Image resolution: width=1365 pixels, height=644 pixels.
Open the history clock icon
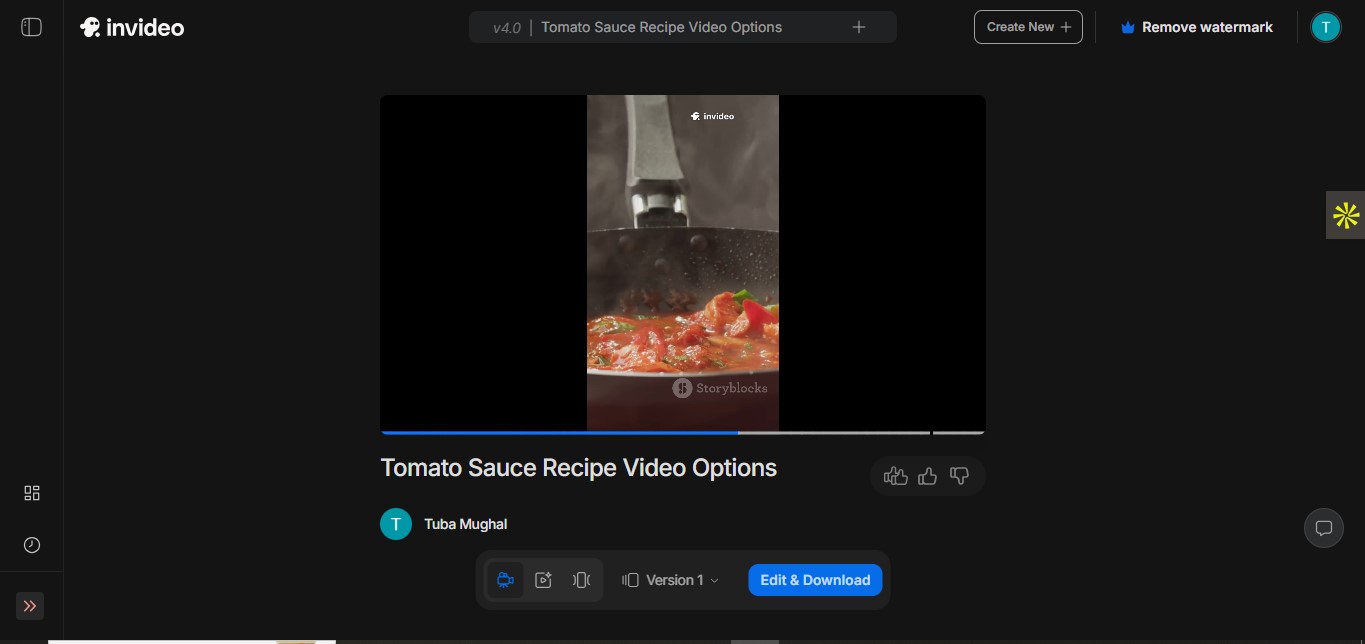click(x=32, y=545)
